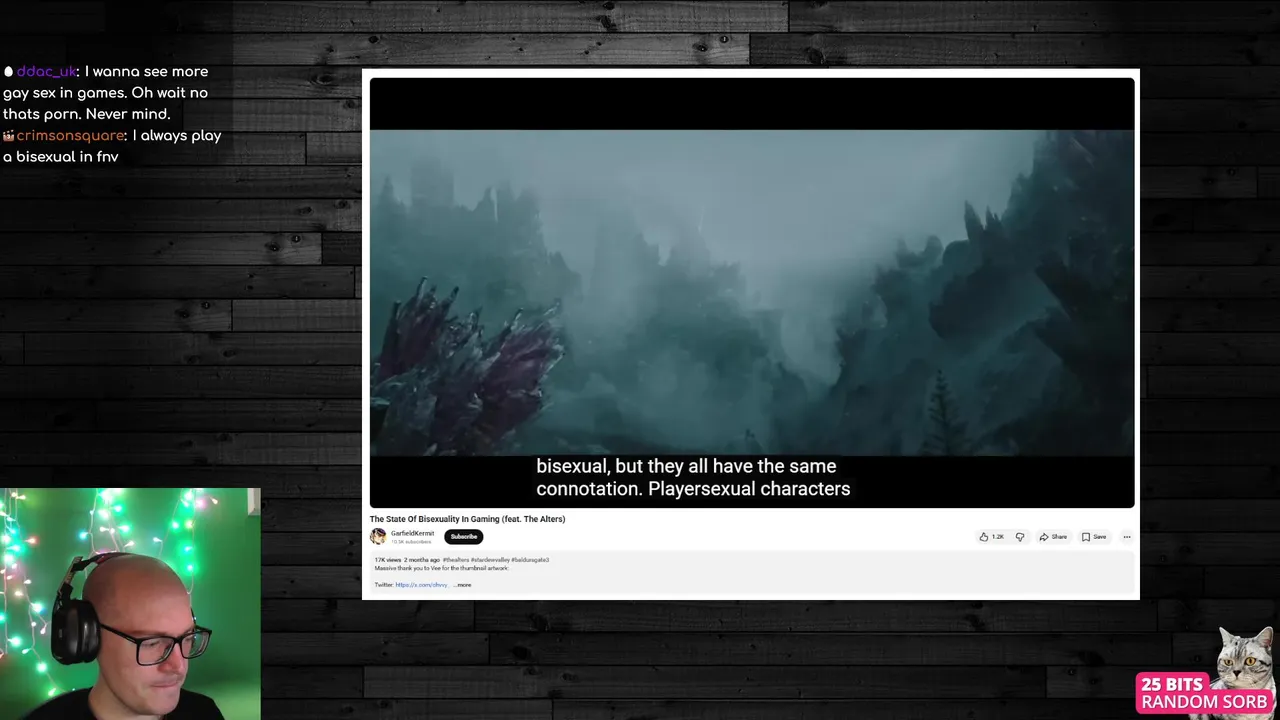
Task: Click the #stardewvalley hashtag
Action: 490,560
